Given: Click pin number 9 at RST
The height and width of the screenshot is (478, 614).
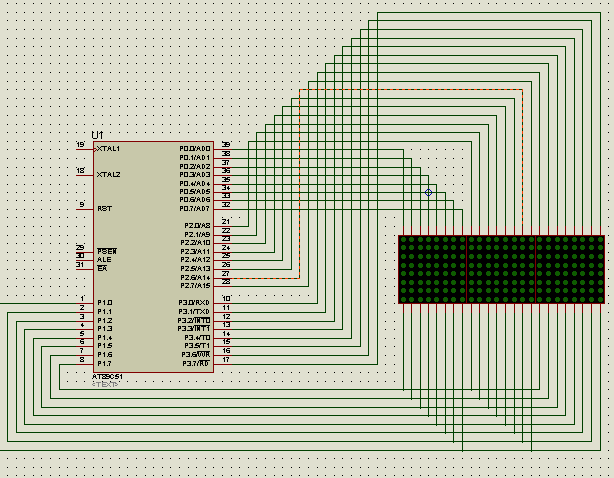Looking at the screenshot, I should [82, 205].
